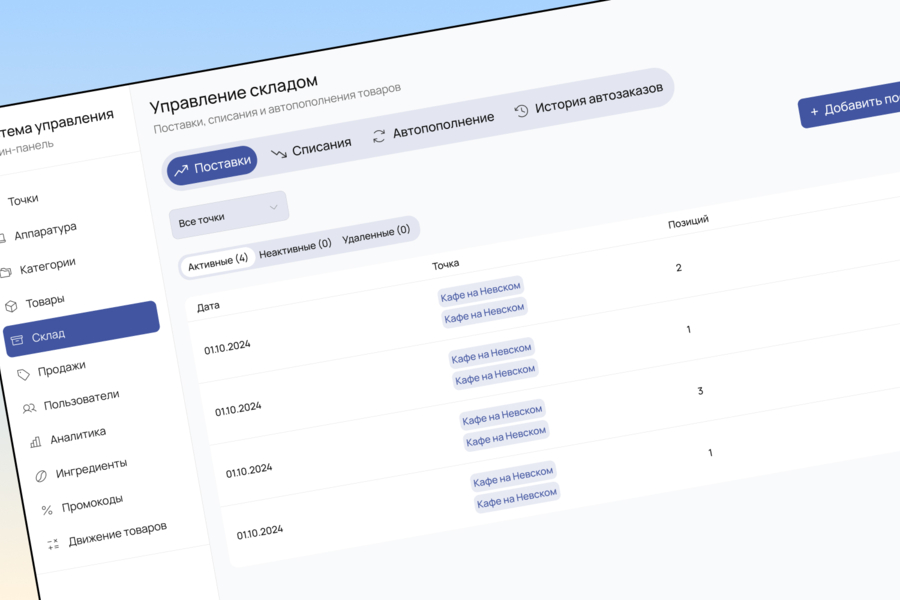Open Склад in the sidebar
Image resolution: width=900 pixels, height=600 pixels.
coord(82,329)
